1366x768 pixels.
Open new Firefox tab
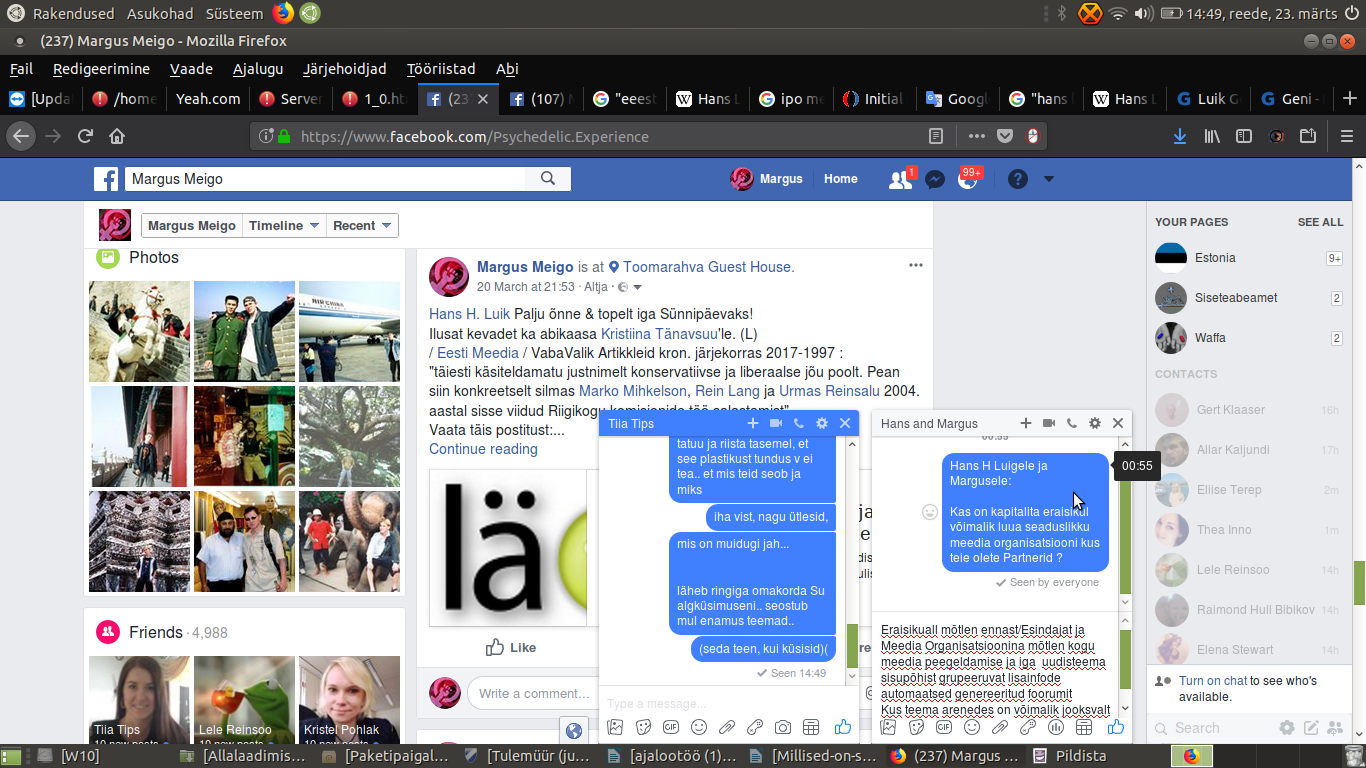[1349, 98]
